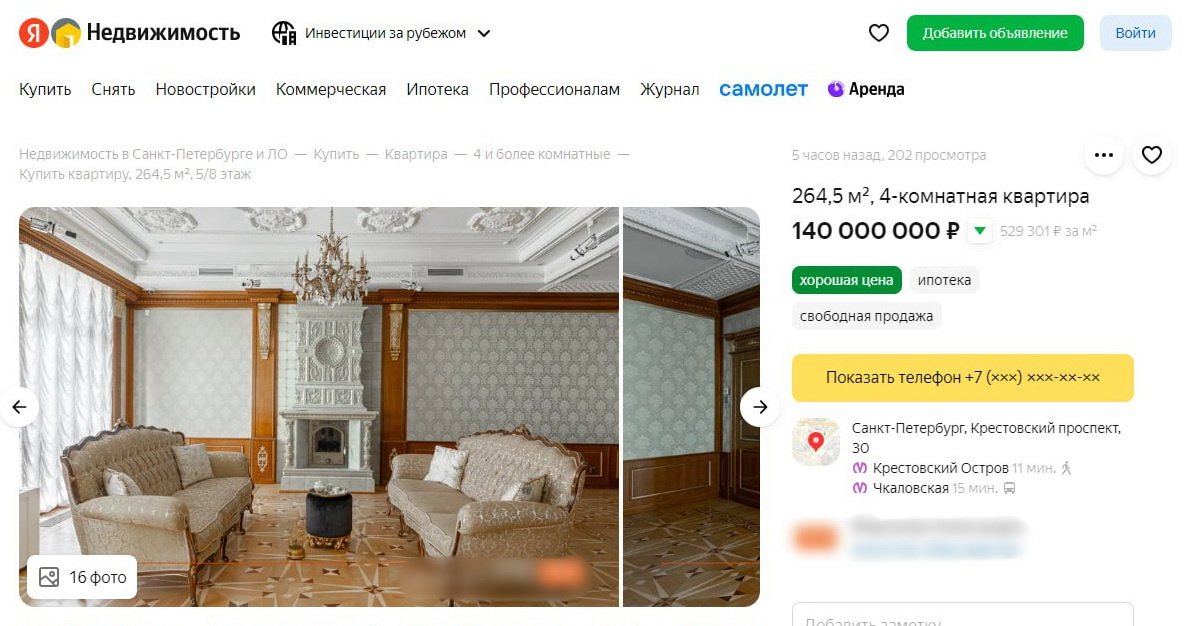The width and height of the screenshot is (1190, 626).
Task: Click the Yandex Недвижимость logo
Action: point(130,33)
